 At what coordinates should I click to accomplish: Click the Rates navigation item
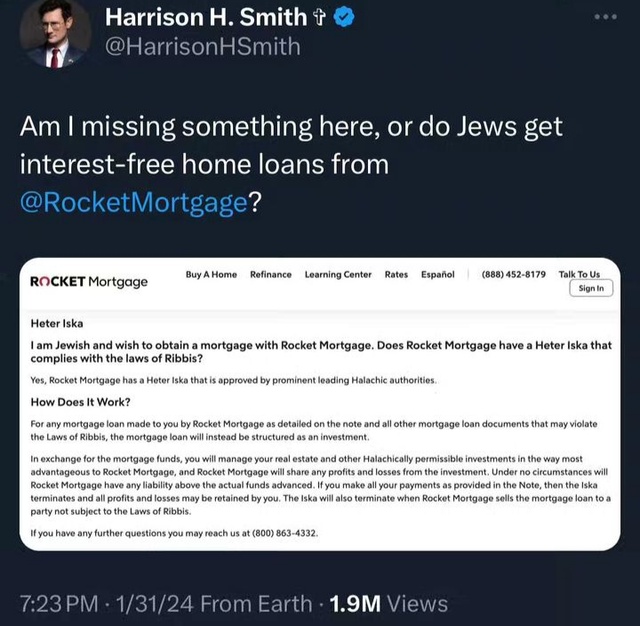point(396,274)
